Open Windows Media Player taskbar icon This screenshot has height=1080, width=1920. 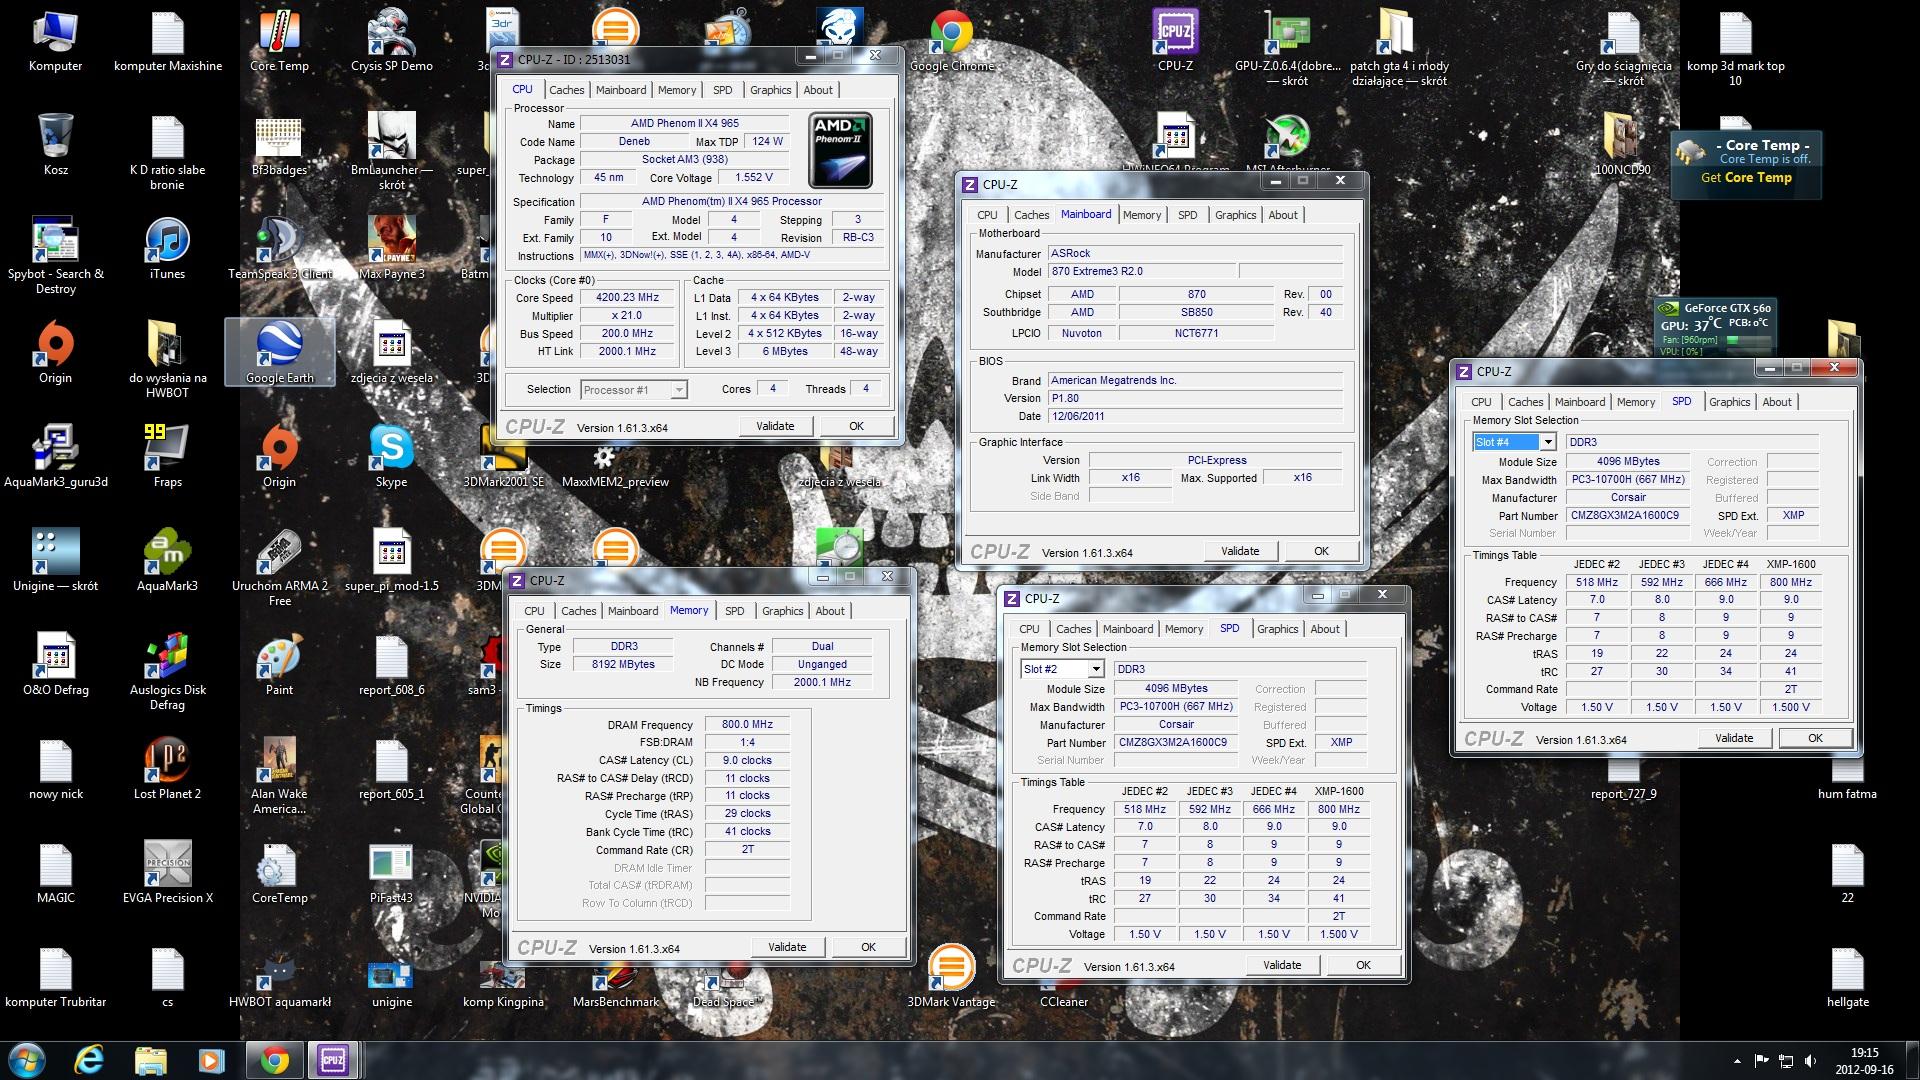click(x=211, y=1060)
